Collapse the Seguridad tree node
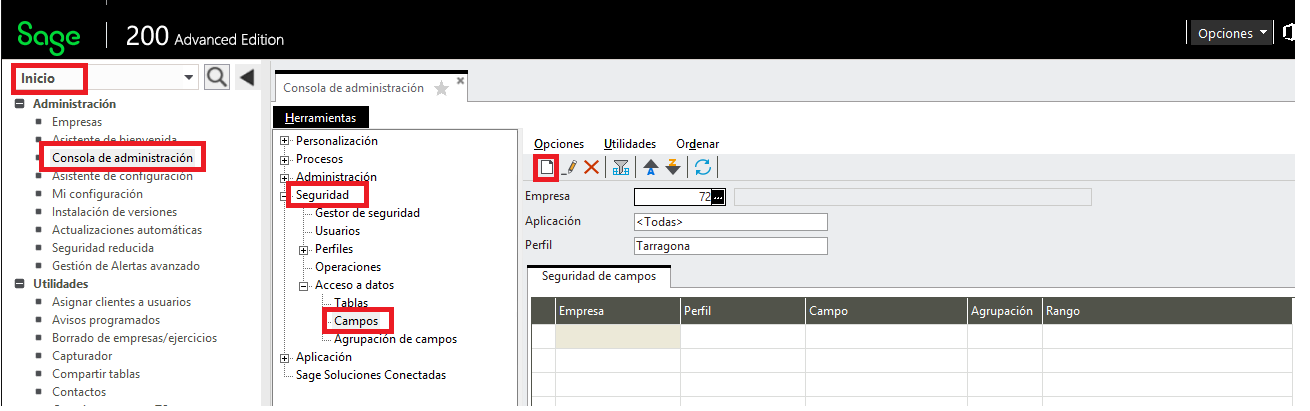Image resolution: width=1310 pixels, height=411 pixels. (x=286, y=195)
